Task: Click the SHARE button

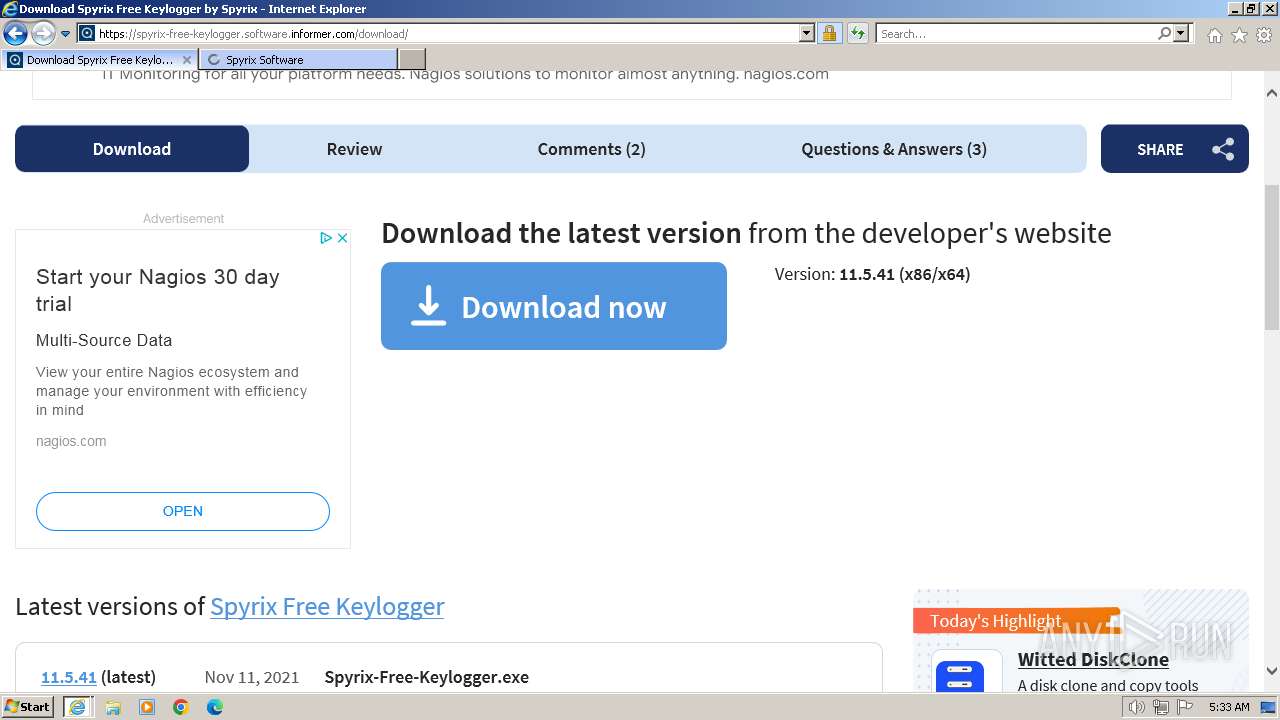Action: [1175, 149]
